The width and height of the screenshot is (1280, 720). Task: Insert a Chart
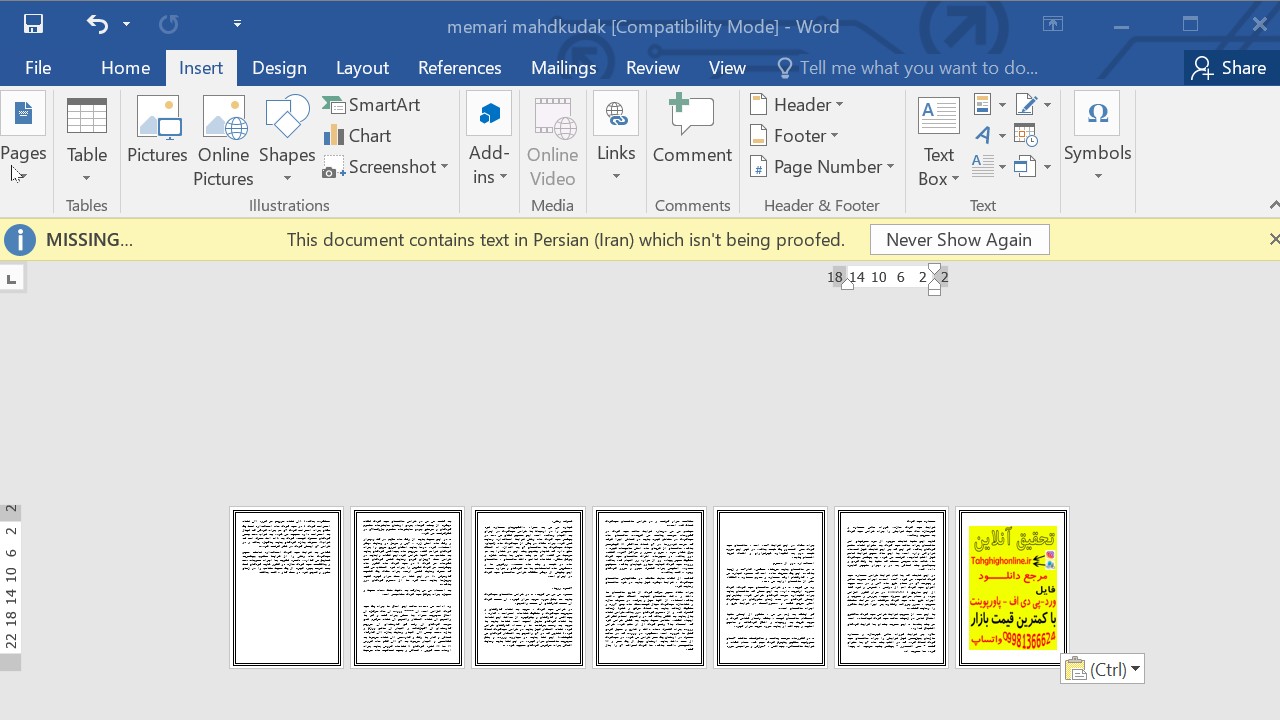(358, 135)
